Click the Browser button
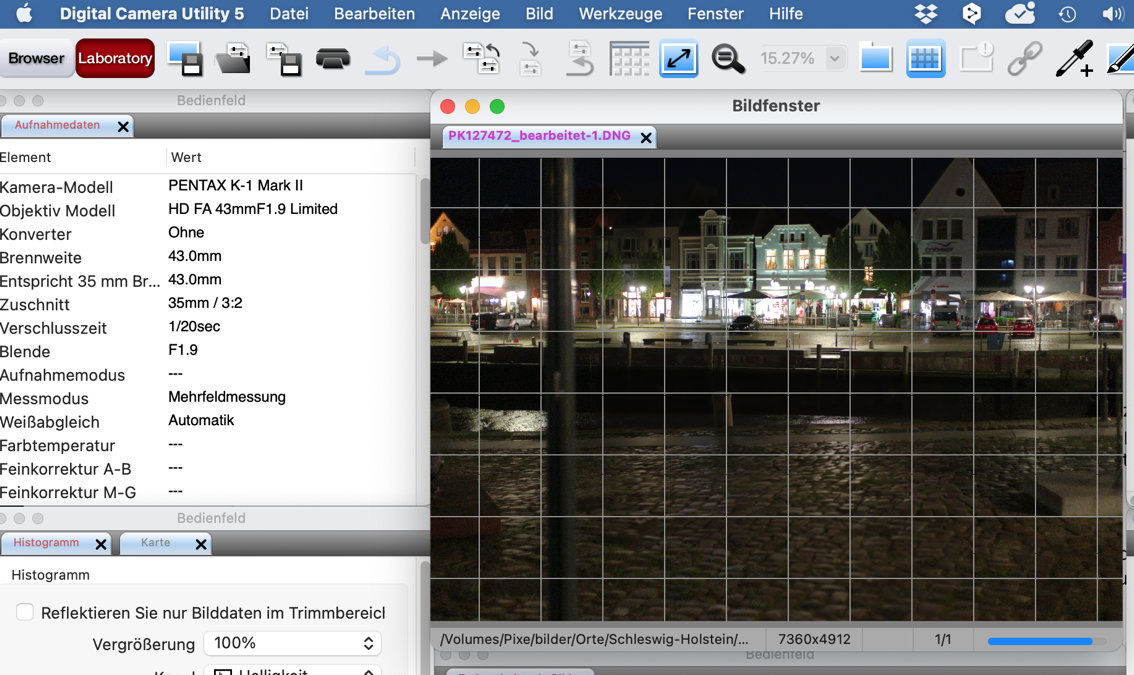Screen dimensions: 1134x675 tap(36, 58)
